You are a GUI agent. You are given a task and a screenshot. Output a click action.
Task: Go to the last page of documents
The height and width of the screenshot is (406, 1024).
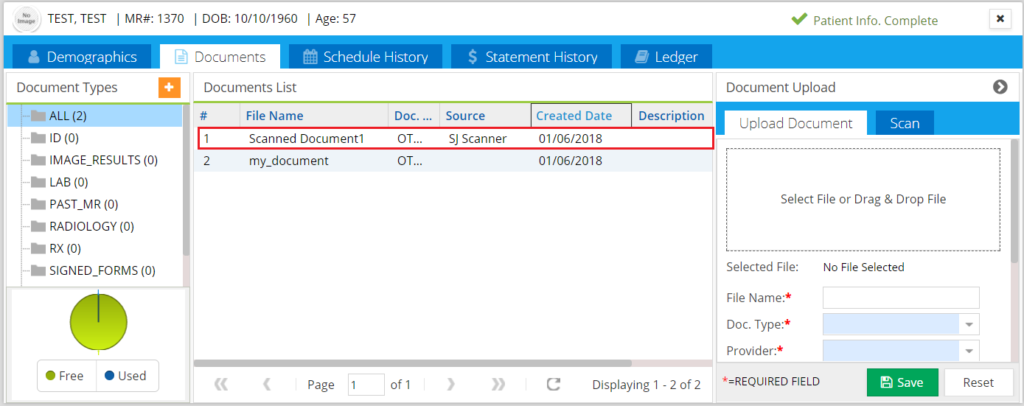point(498,384)
